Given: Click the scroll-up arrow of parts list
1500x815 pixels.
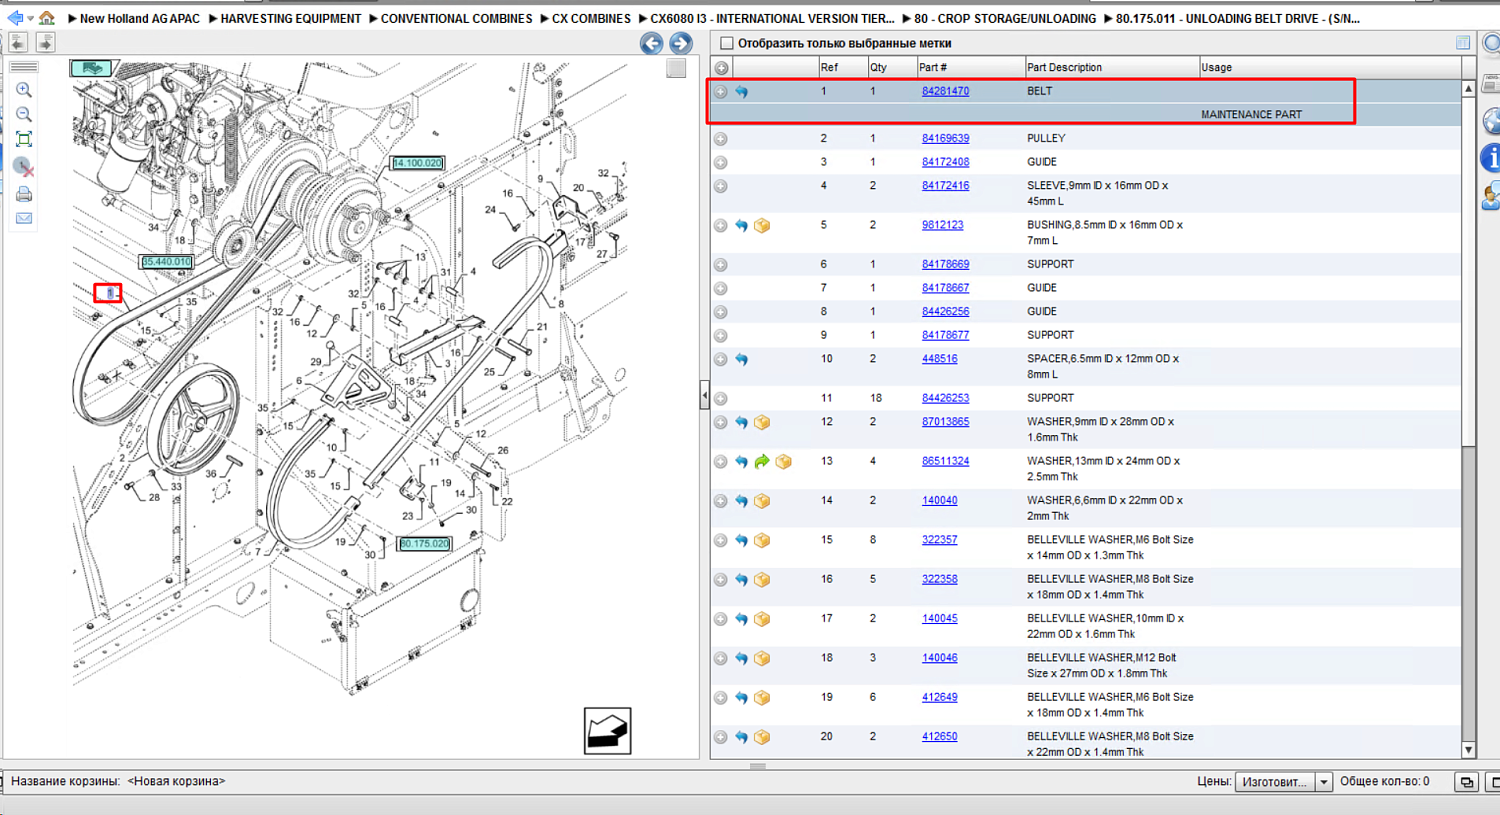Looking at the screenshot, I should [x=1468, y=89].
